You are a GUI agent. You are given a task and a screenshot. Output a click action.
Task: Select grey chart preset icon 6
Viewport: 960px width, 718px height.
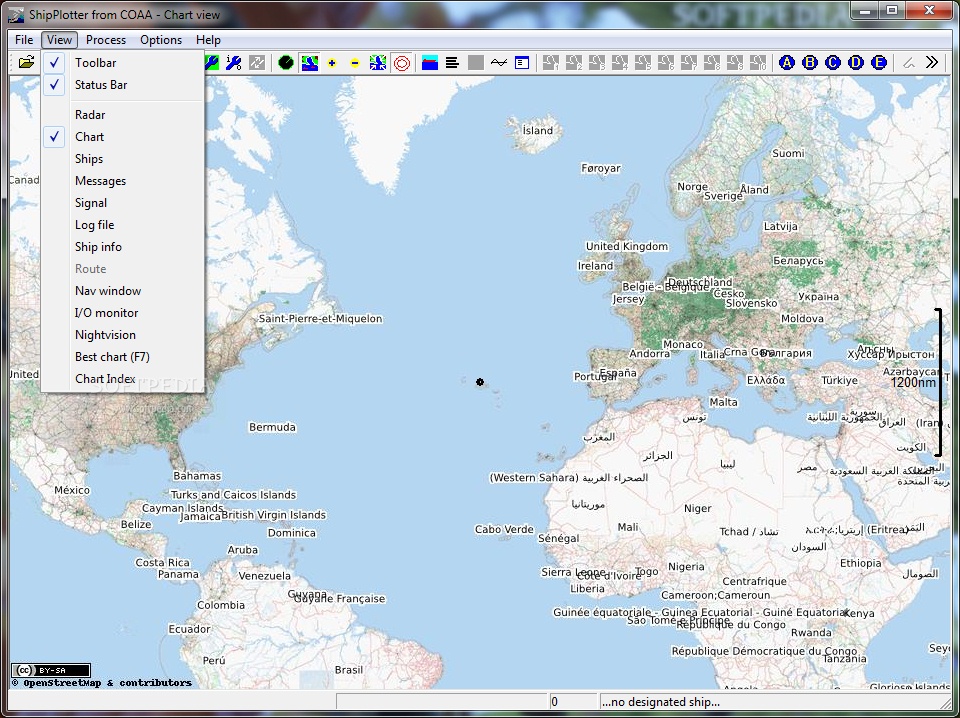tap(666, 62)
